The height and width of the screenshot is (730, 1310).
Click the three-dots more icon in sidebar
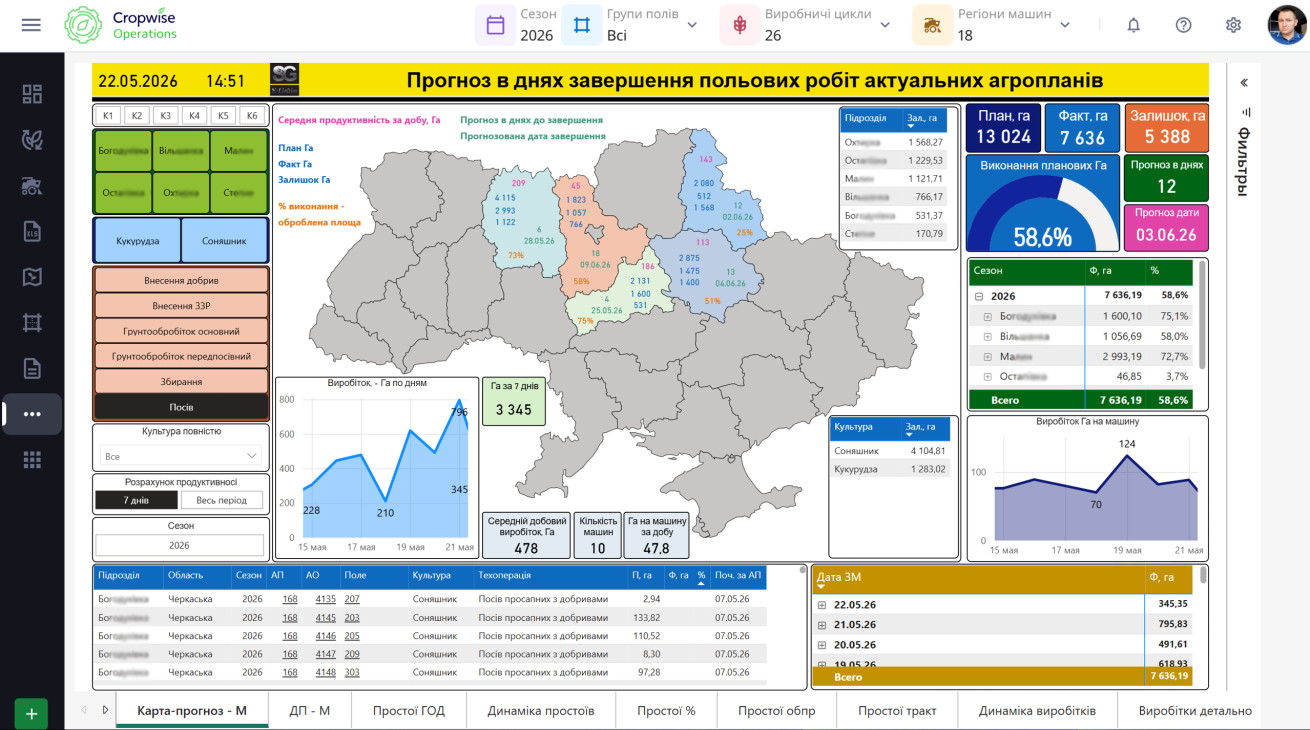click(32, 414)
